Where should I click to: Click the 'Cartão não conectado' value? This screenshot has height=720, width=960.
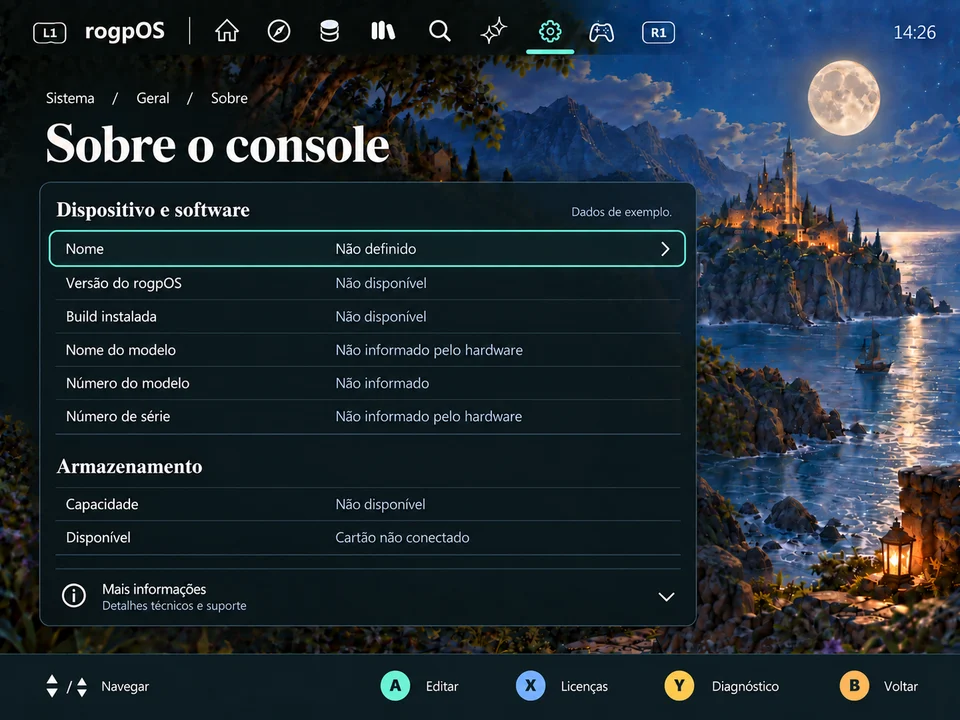(x=402, y=538)
